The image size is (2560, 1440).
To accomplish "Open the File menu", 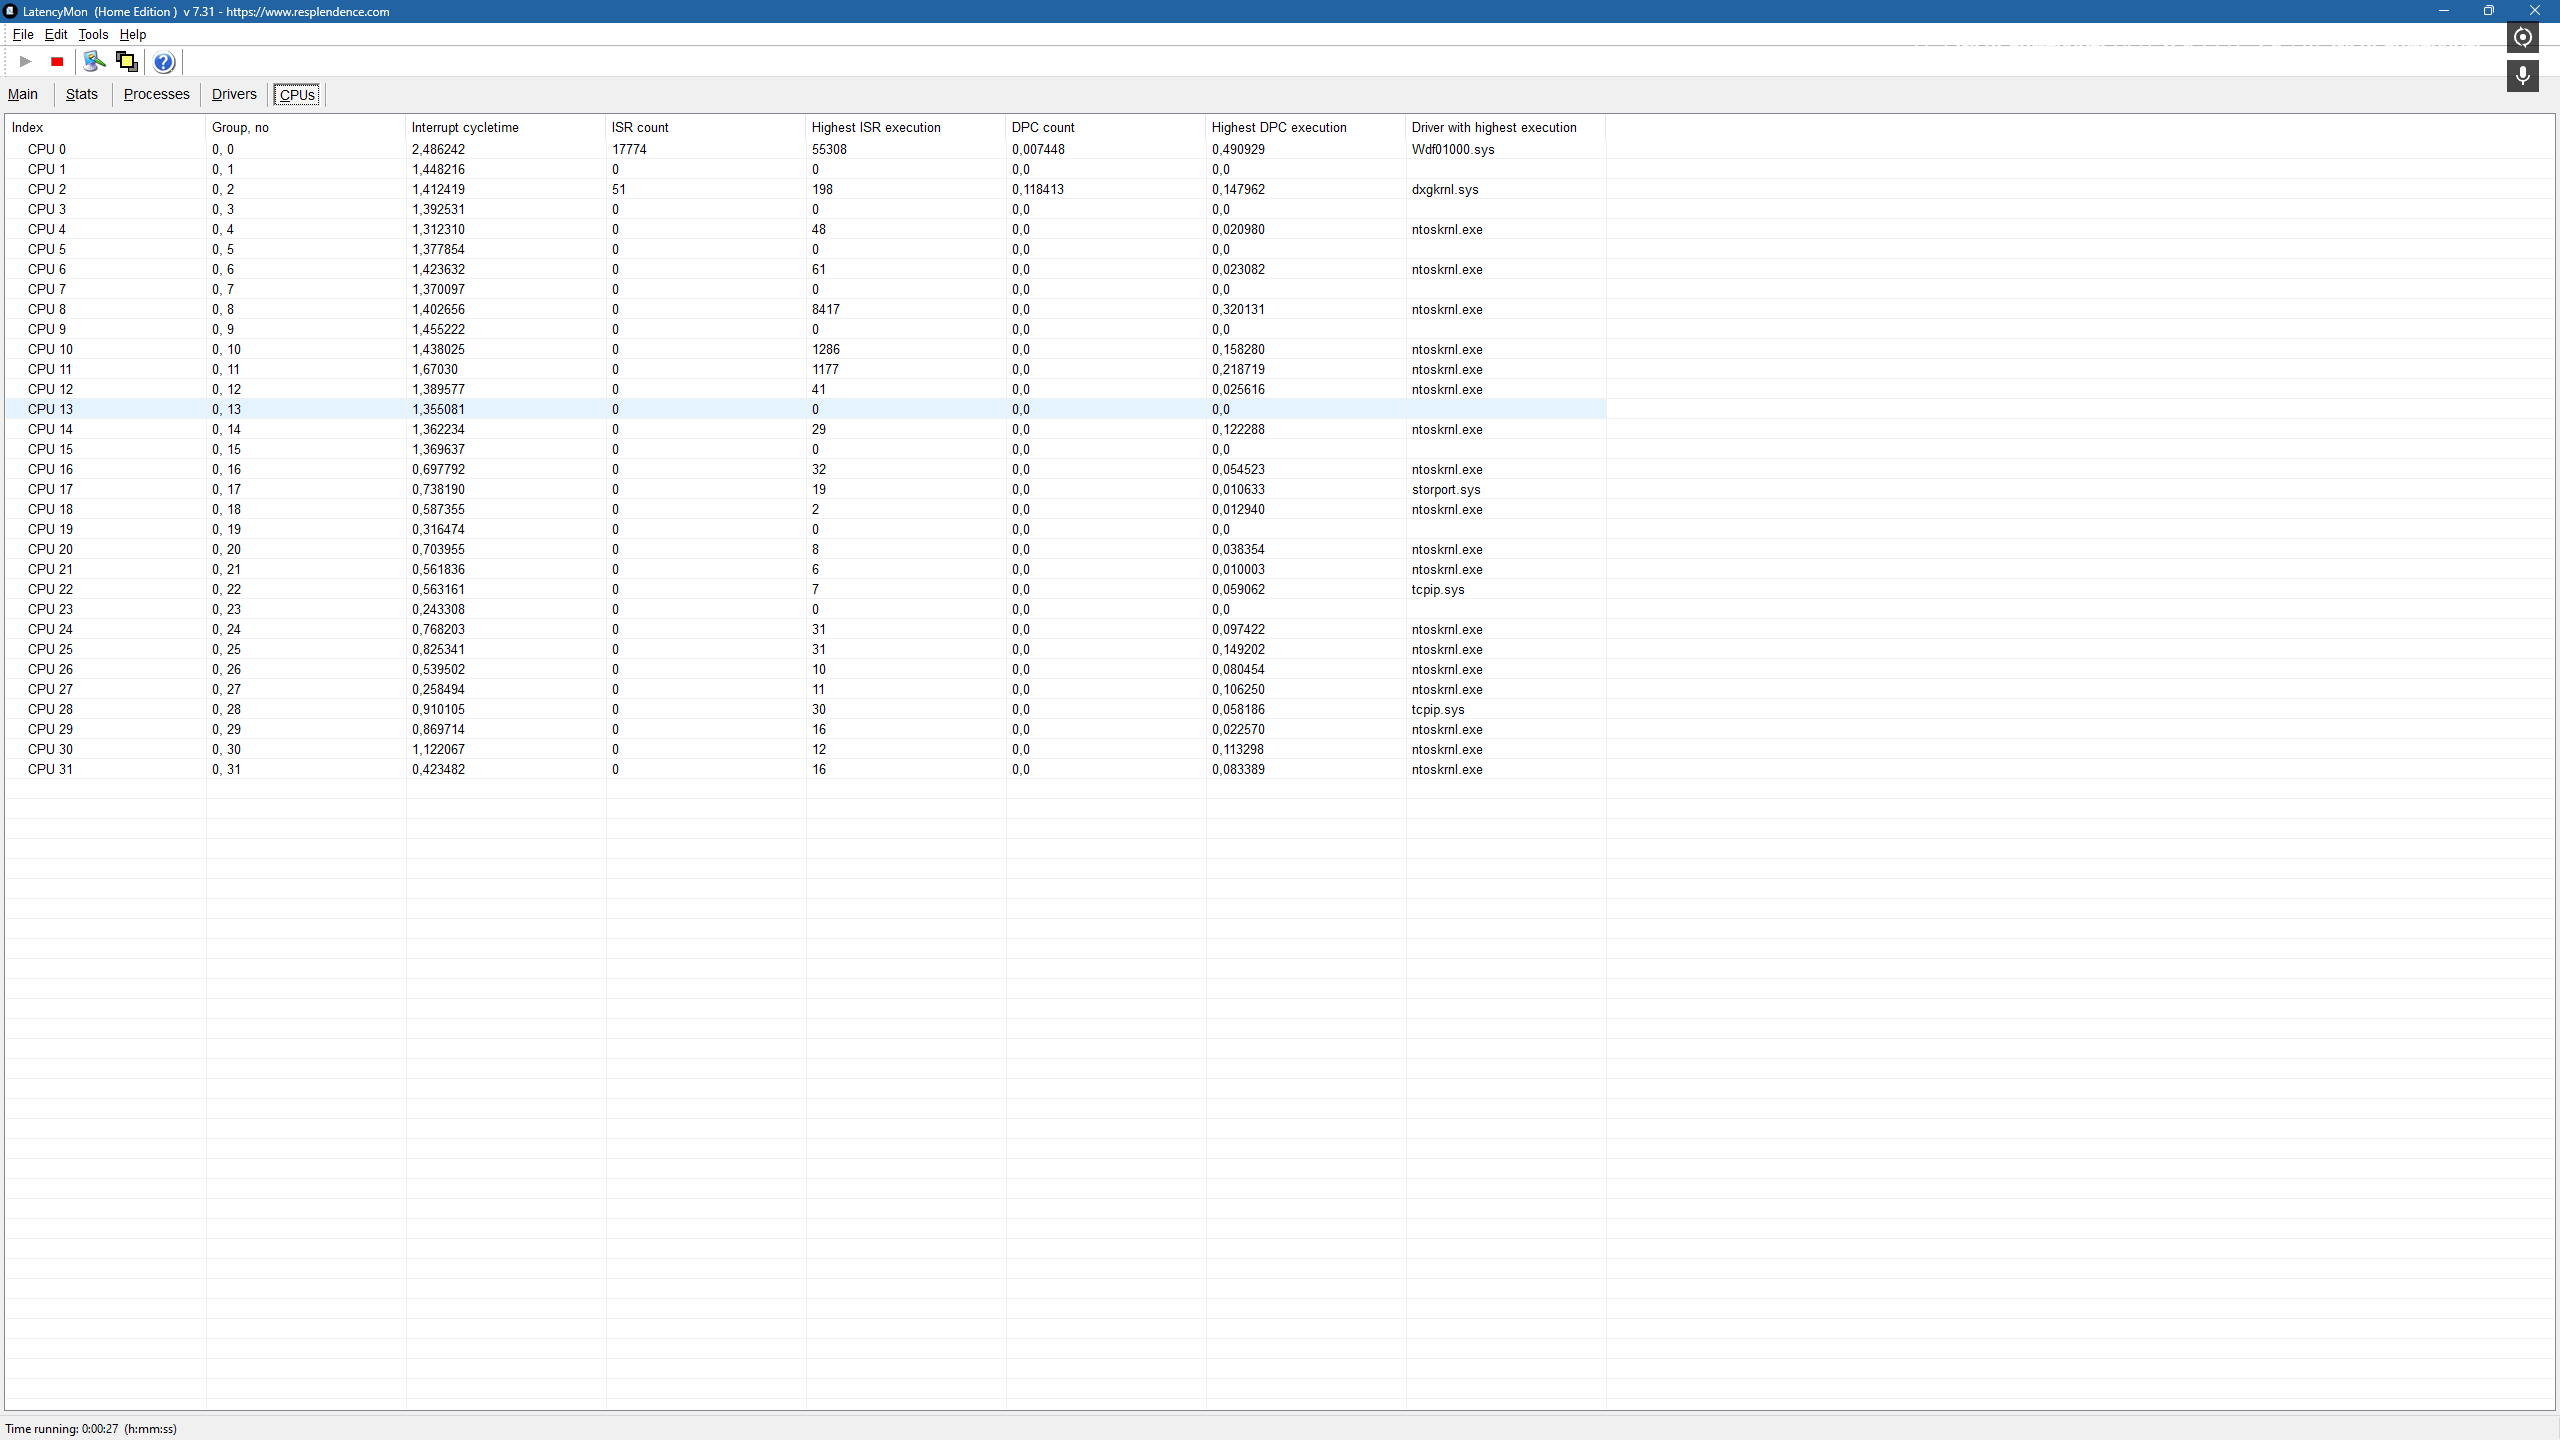I will click(x=22, y=34).
